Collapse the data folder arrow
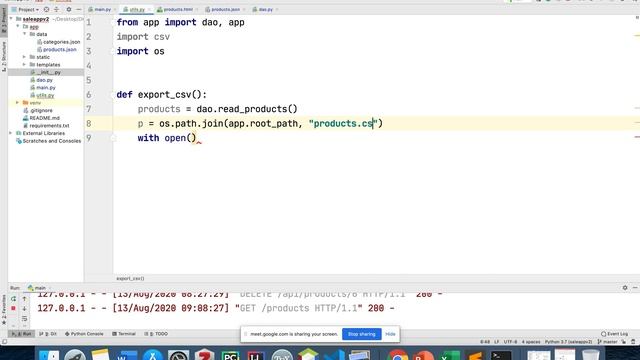640x360 pixels. click(x=24, y=34)
